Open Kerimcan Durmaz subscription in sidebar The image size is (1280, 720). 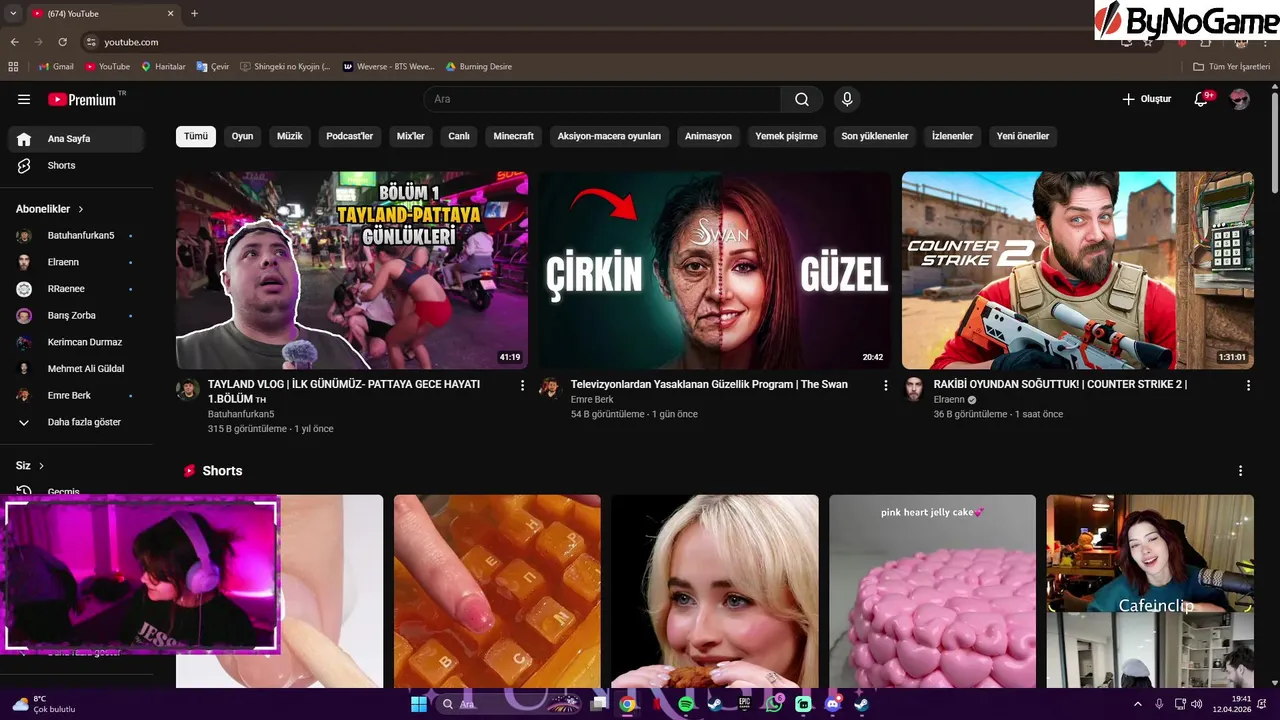click(x=76, y=342)
